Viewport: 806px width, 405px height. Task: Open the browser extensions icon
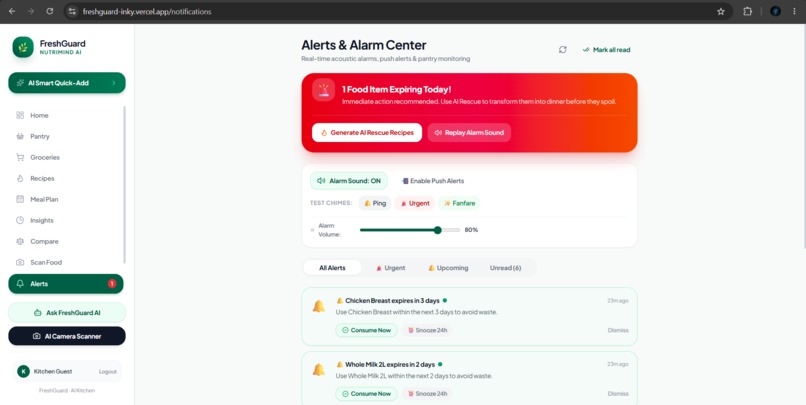[x=747, y=11]
